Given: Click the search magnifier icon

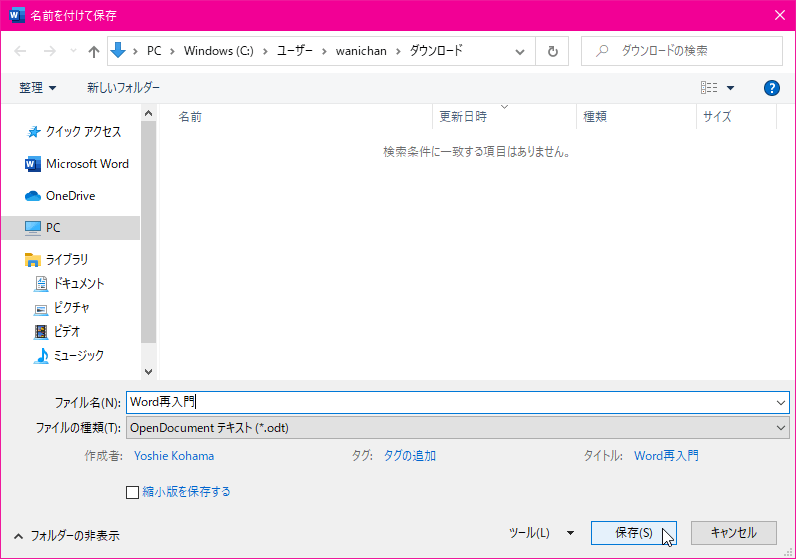Looking at the screenshot, I should [x=602, y=51].
